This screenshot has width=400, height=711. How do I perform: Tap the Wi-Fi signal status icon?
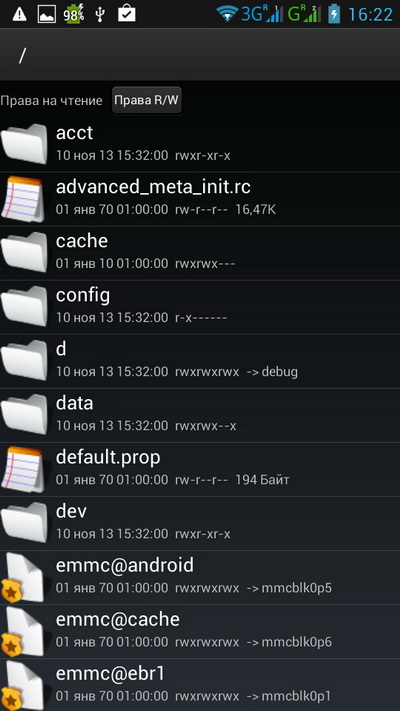point(227,14)
